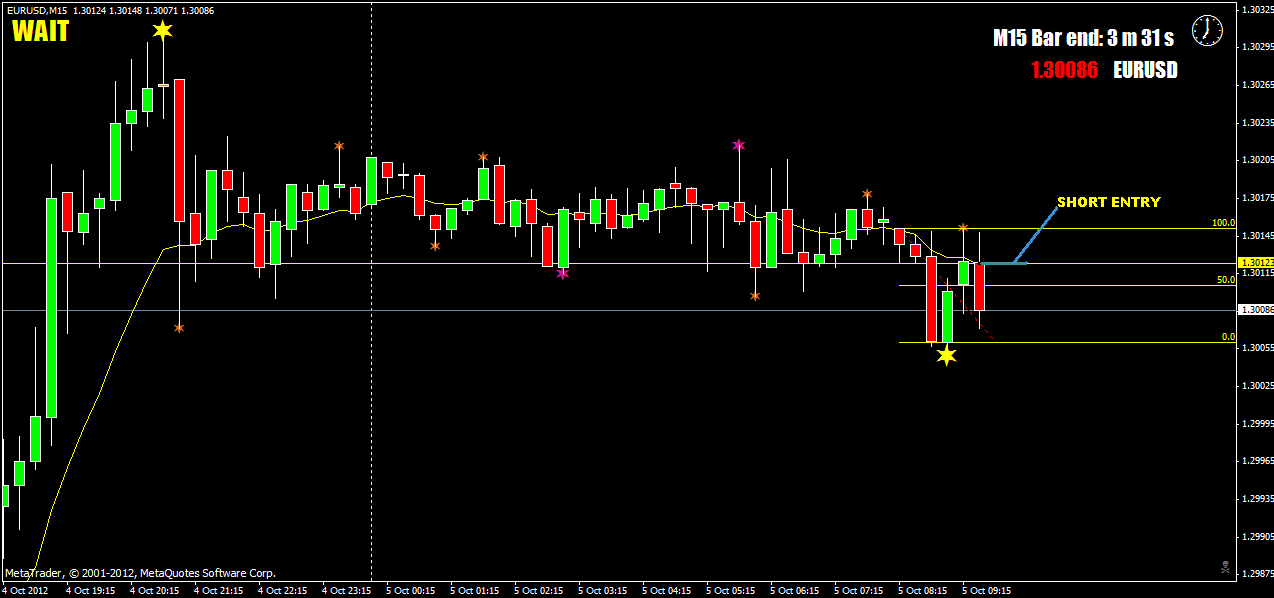The width and height of the screenshot is (1274, 598).
Task: Select the orange asterisk below the 05:15 candle
Action: pos(753,296)
